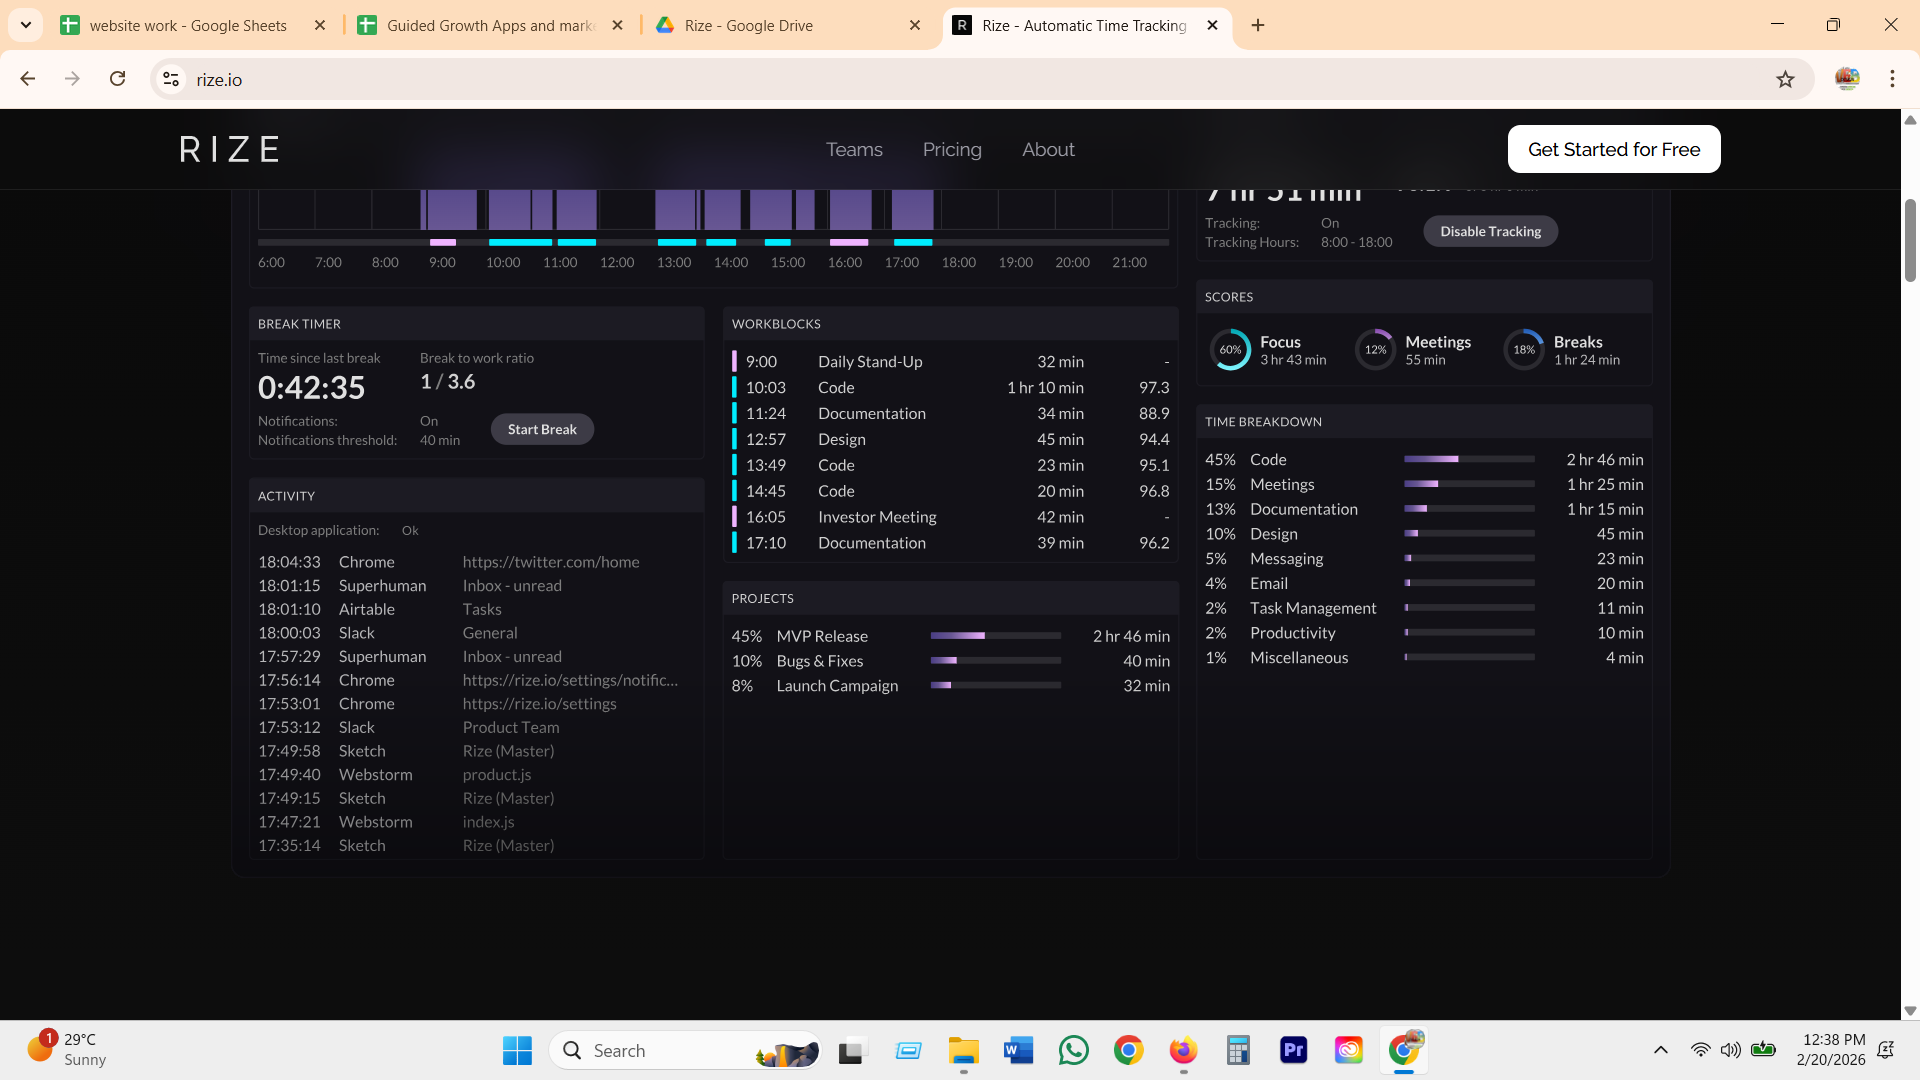Click the Focus score ring at 60%
The width and height of the screenshot is (1920, 1080).
(1230, 350)
